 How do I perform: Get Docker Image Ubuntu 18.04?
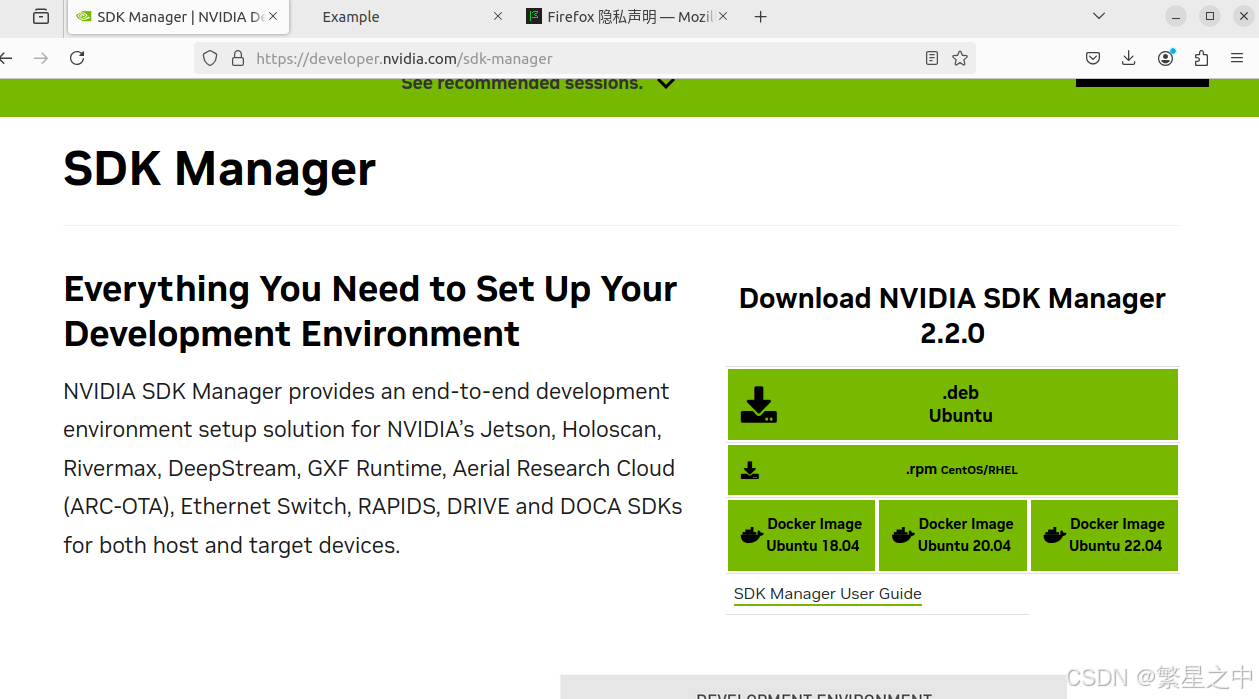(801, 535)
